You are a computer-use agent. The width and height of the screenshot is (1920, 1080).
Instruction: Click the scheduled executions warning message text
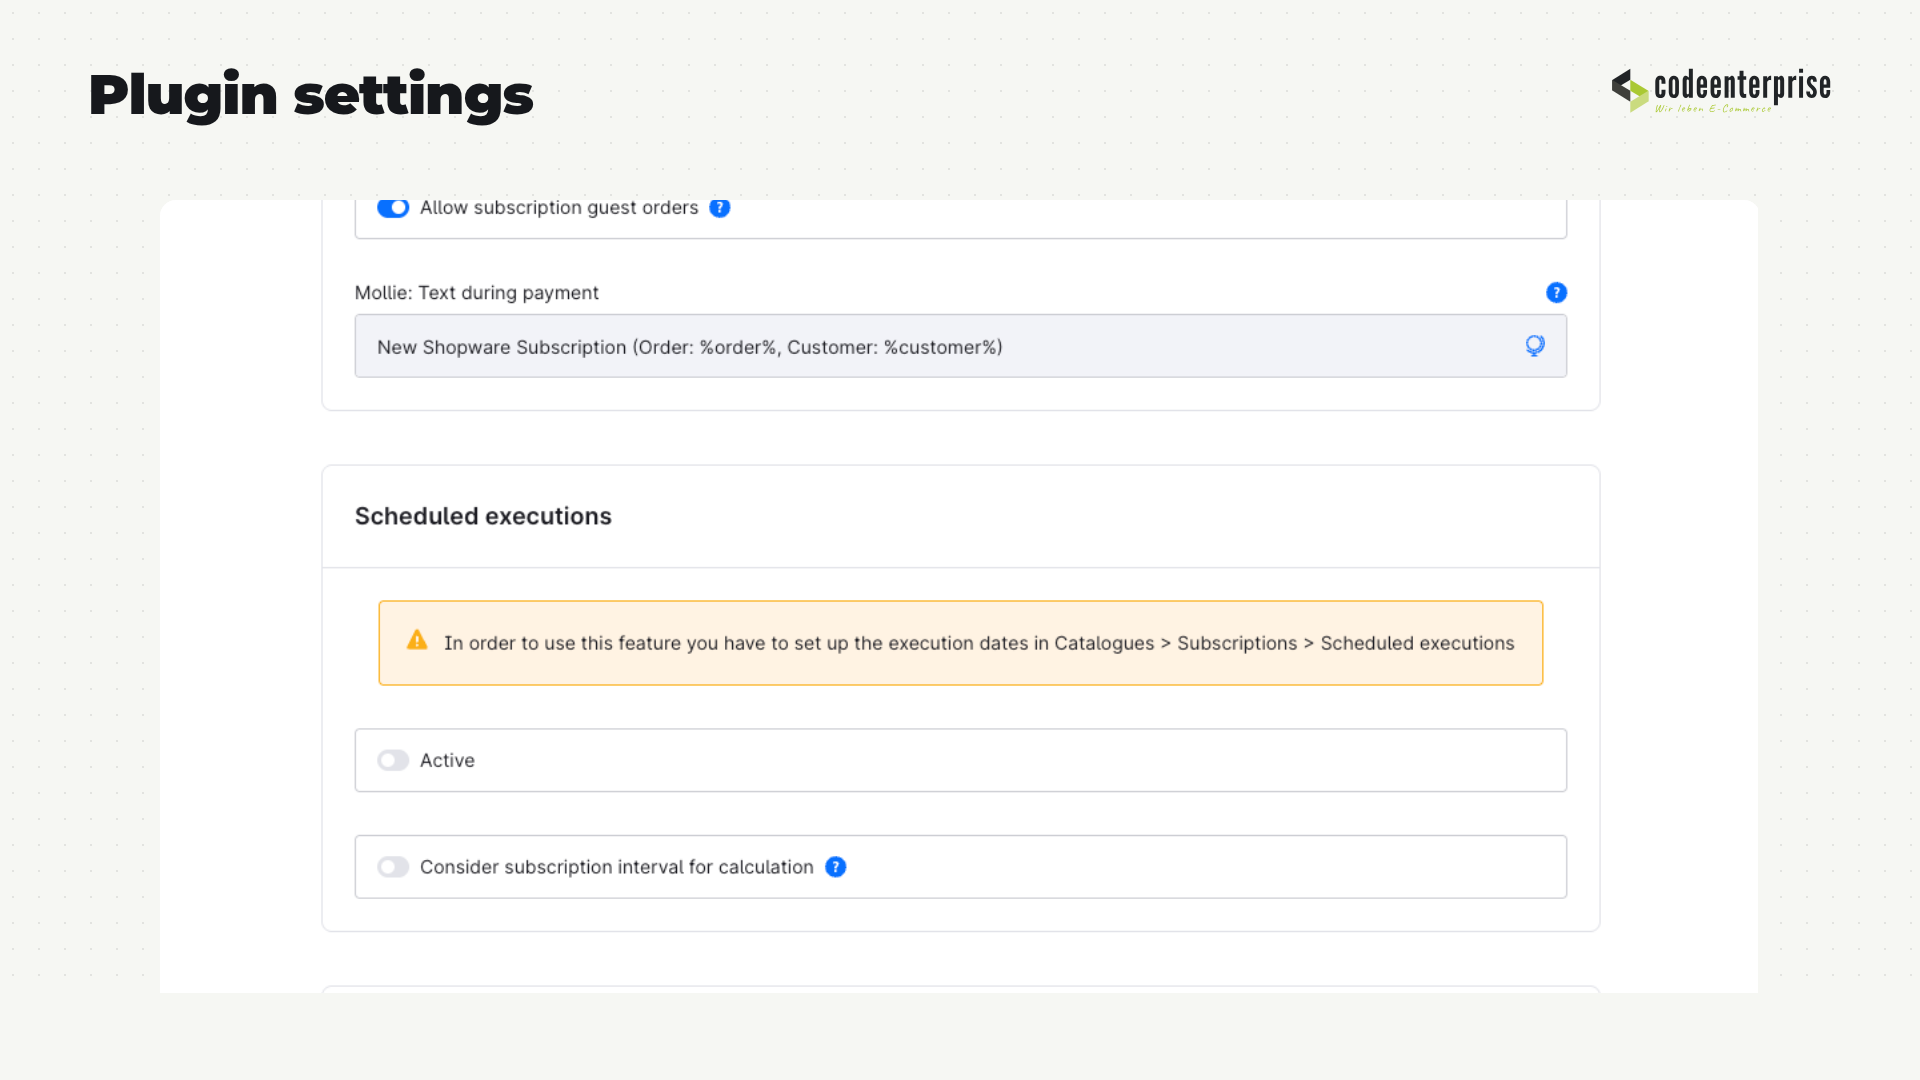tap(979, 643)
